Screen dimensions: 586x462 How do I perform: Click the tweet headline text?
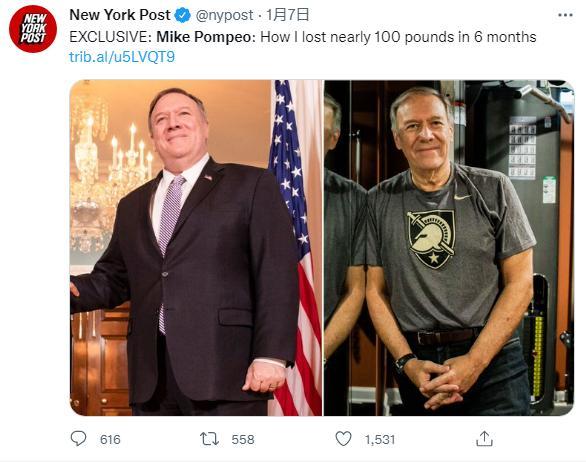click(303, 37)
